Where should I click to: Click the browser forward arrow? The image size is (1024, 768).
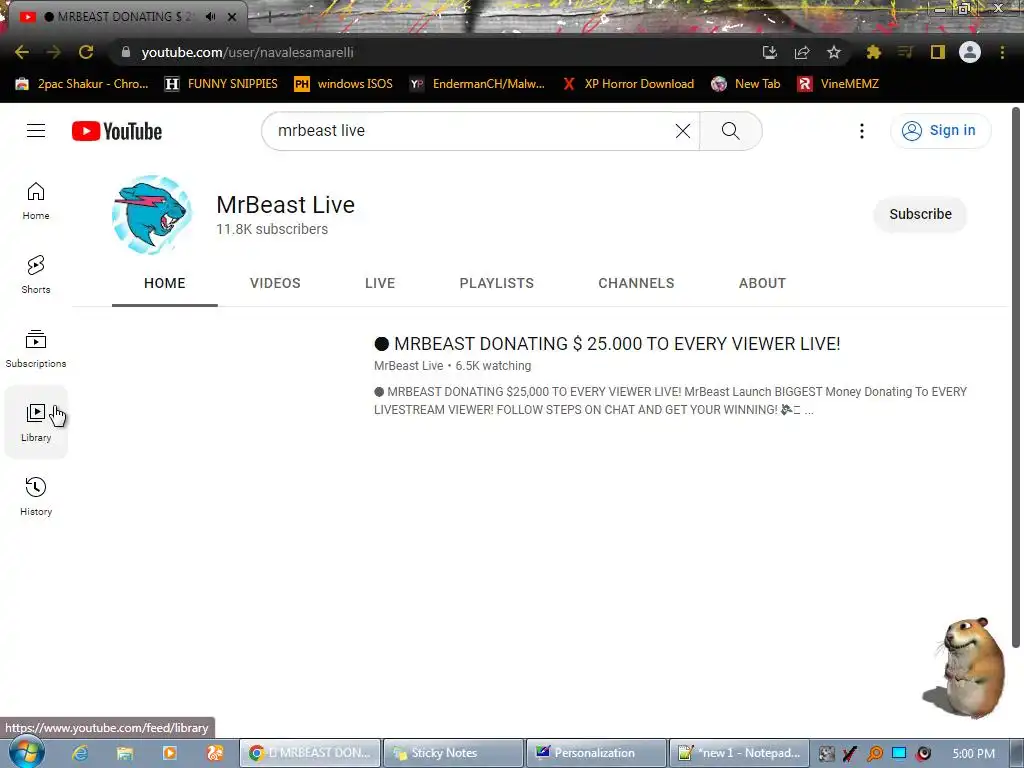pos(54,52)
